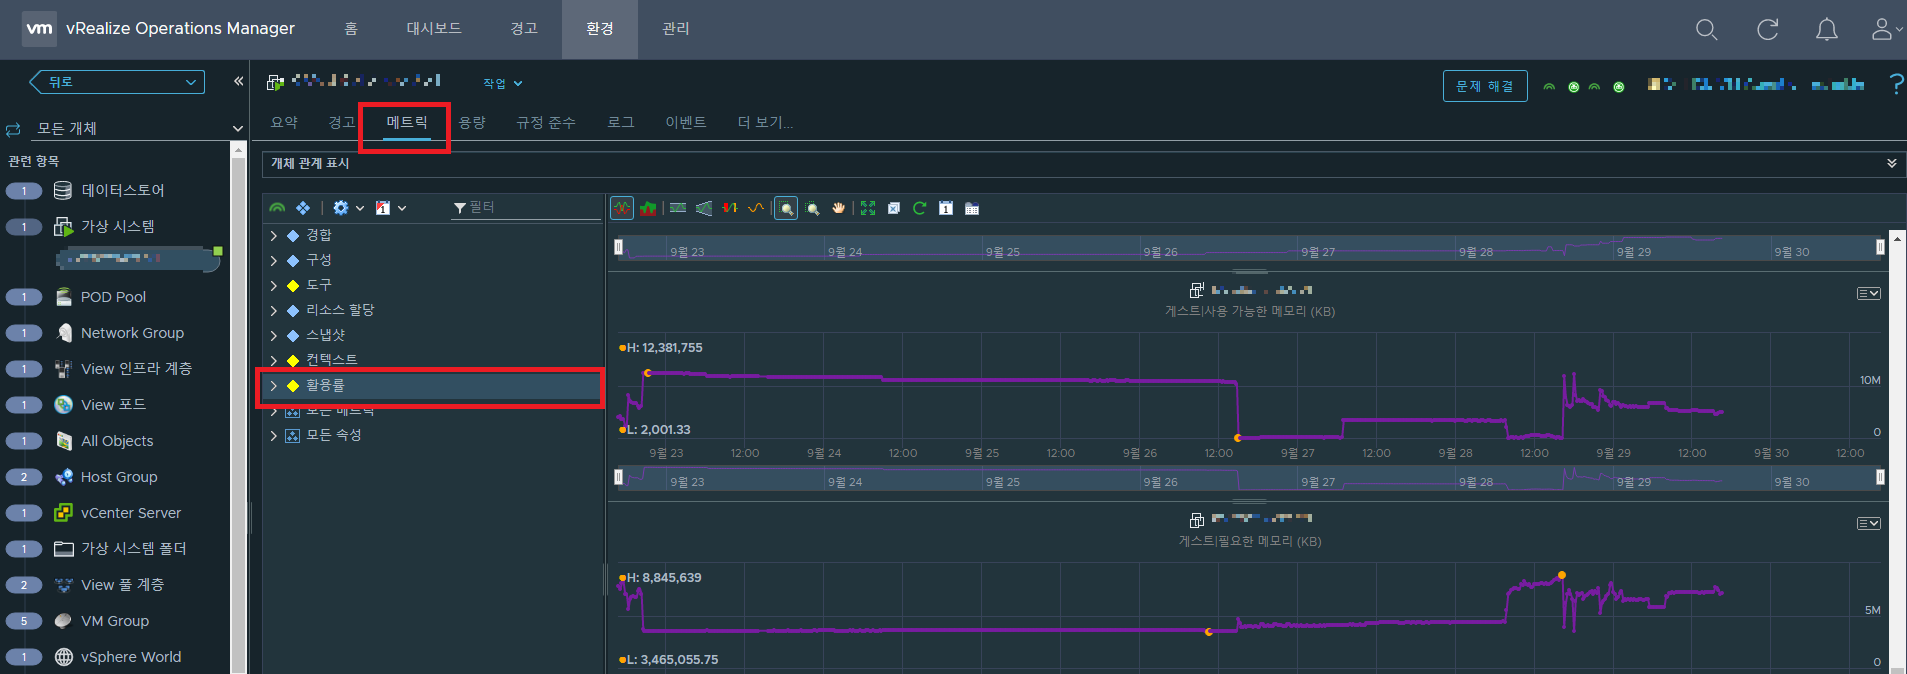This screenshot has width=1907, height=674.
Task: Open View 포드 item
Action: [115, 405]
